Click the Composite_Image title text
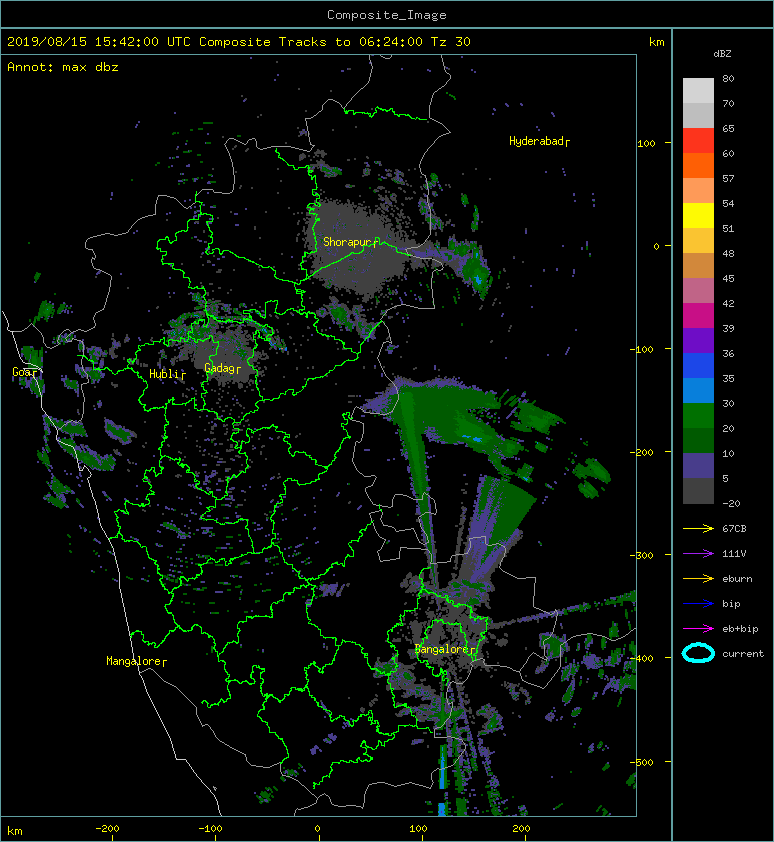This screenshot has height=842, width=774. [387, 15]
